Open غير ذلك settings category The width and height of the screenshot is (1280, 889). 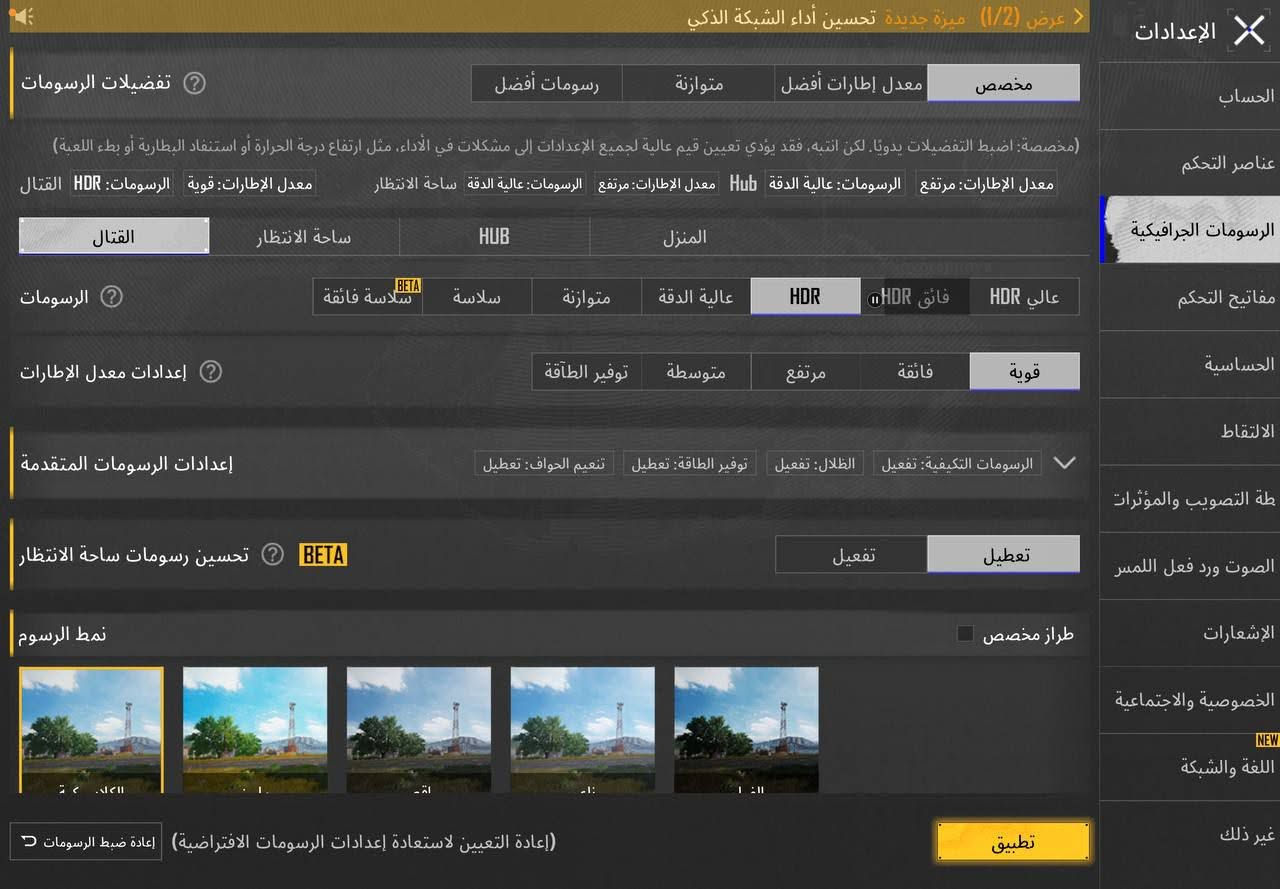click(x=1190, y=834)
